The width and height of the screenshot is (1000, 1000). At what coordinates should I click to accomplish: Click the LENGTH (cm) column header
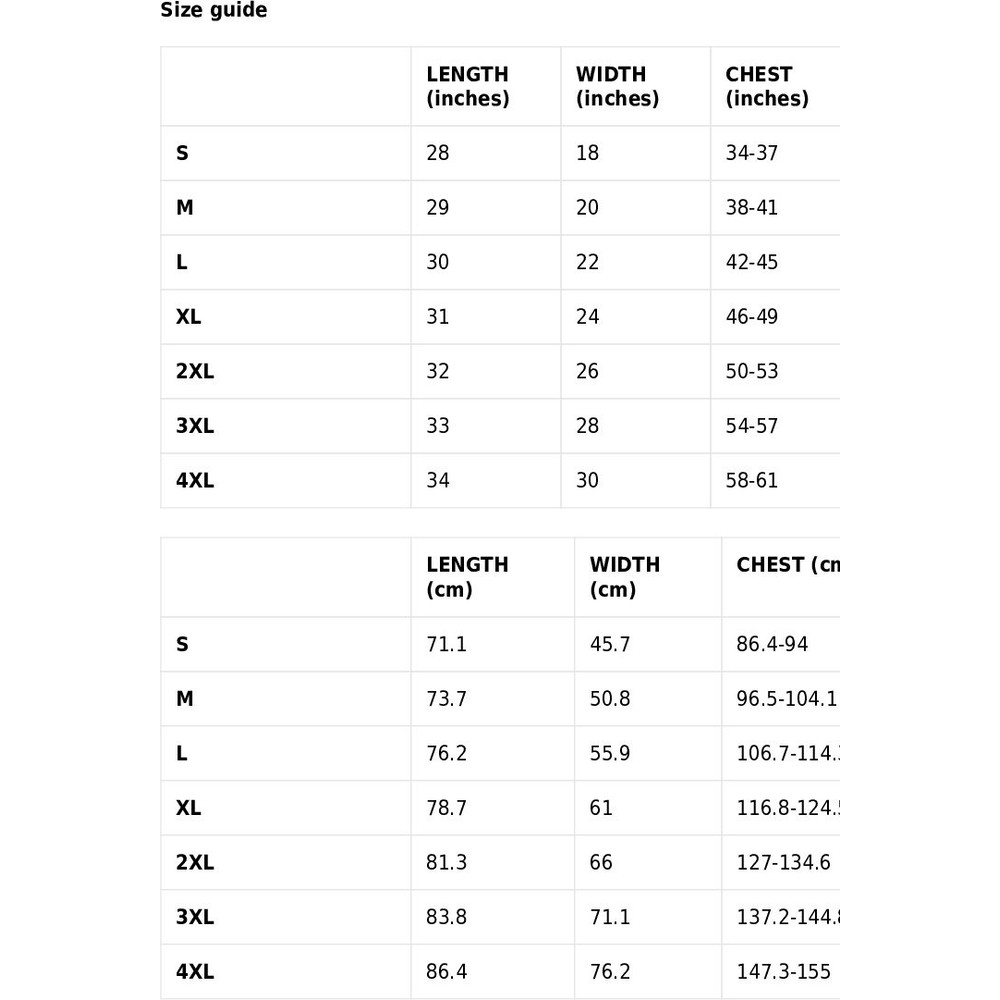click(x=467, y=577)
